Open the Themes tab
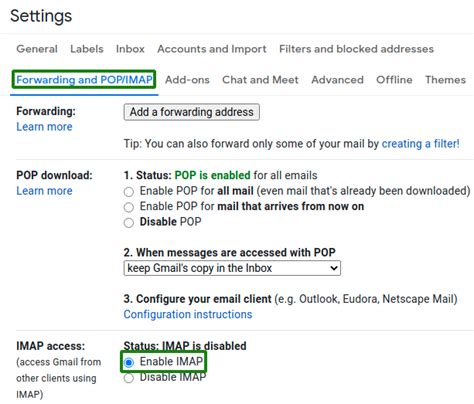Image resolution: width=474 pixels, height=404 pixels. (x=445, y=80)
